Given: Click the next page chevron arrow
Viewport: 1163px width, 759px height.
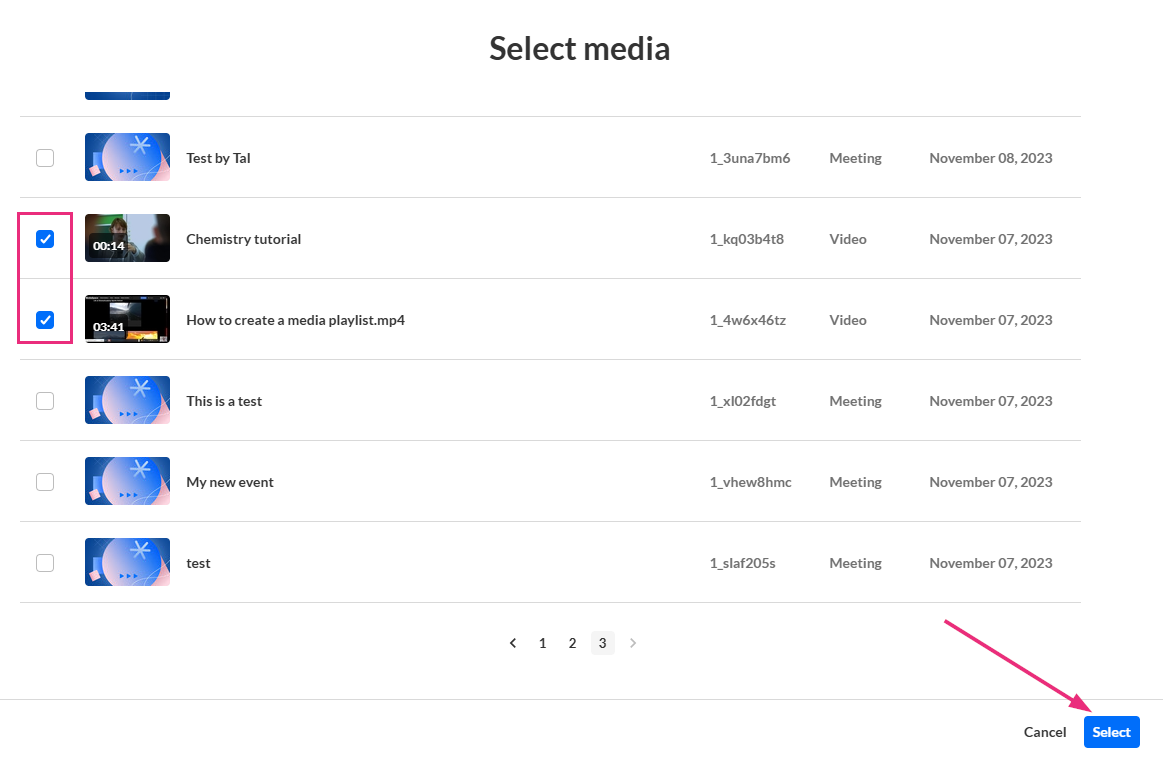Looking at the screenshot, I should point(632,643).
